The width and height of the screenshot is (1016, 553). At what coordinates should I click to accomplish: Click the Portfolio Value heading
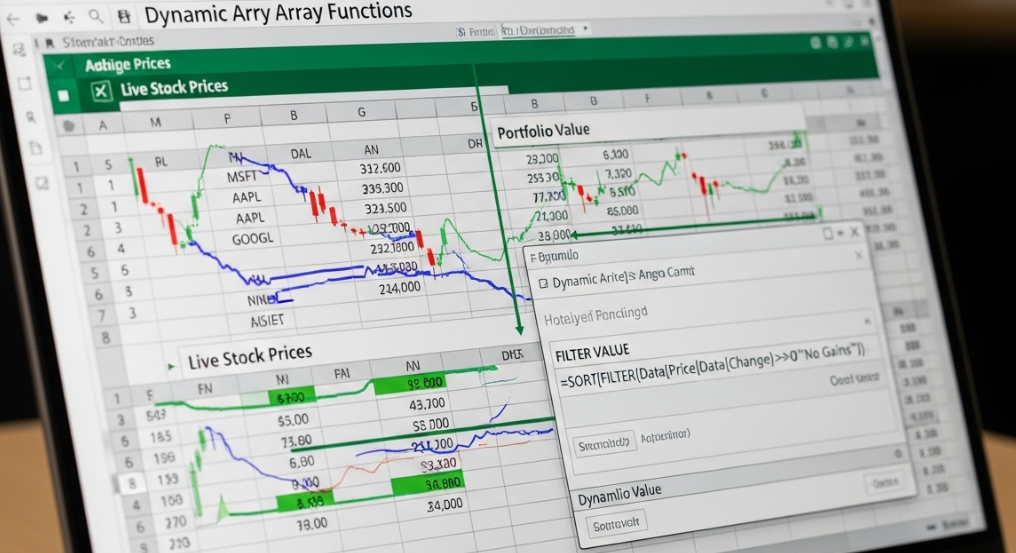click(x=543, y=132)
